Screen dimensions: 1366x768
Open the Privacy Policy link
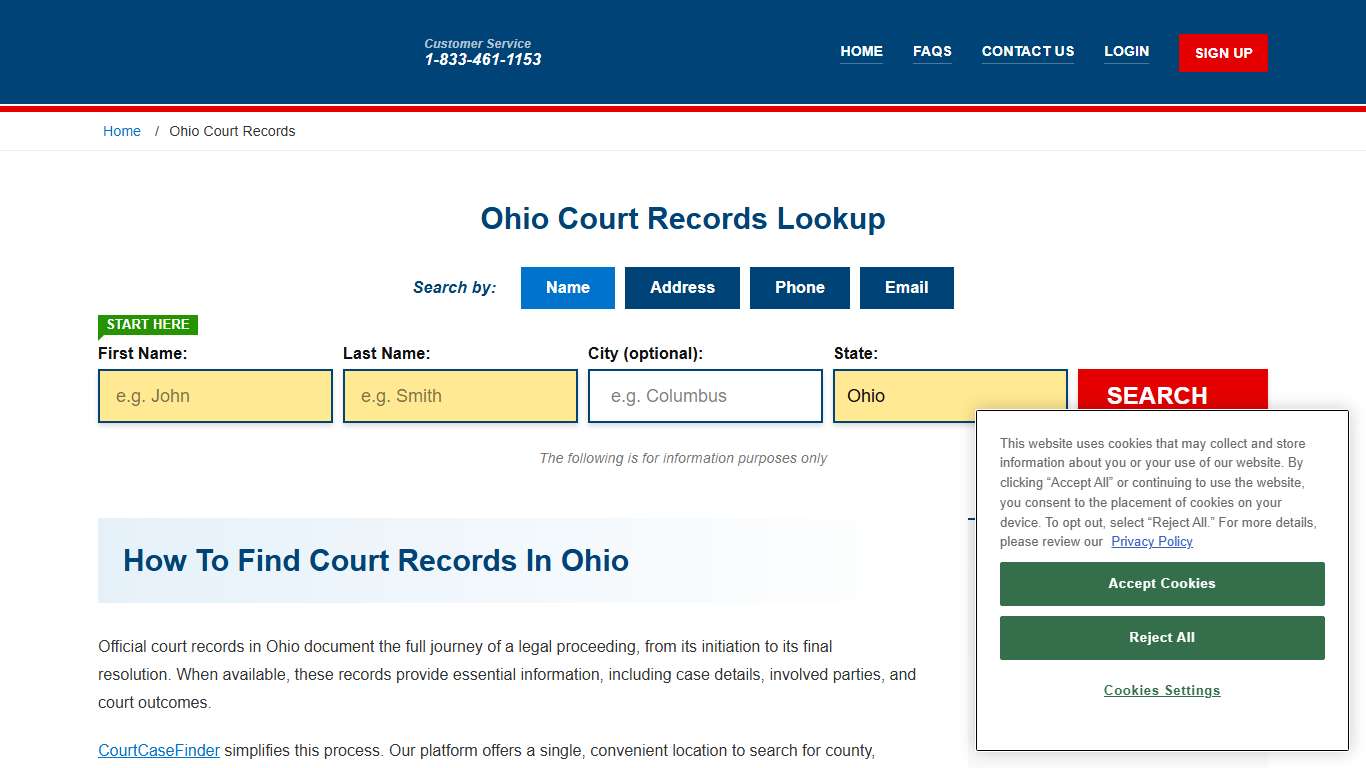(x=1151, y=541)
